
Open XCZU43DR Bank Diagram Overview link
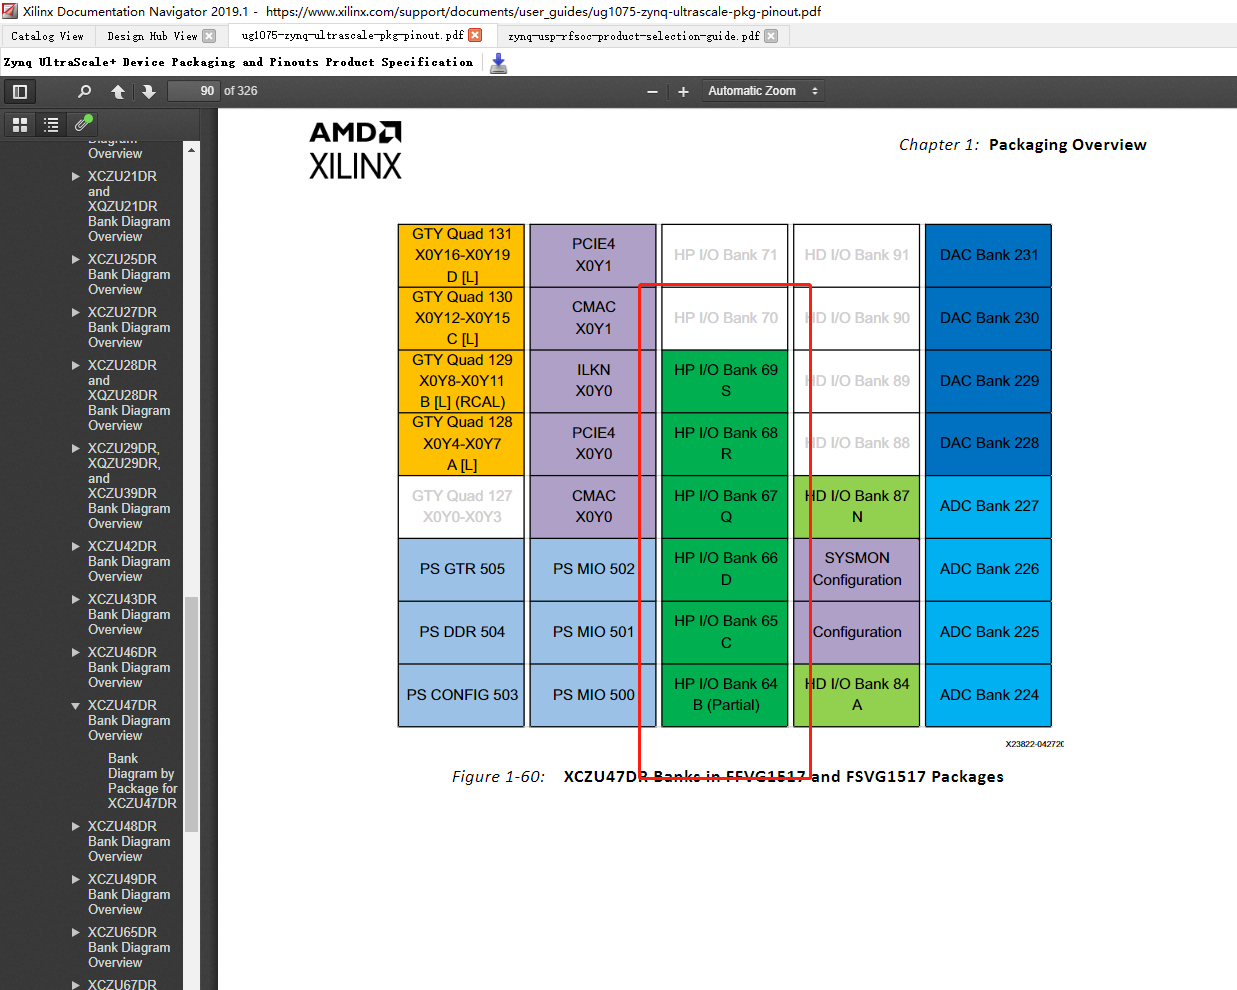point(129,614)
